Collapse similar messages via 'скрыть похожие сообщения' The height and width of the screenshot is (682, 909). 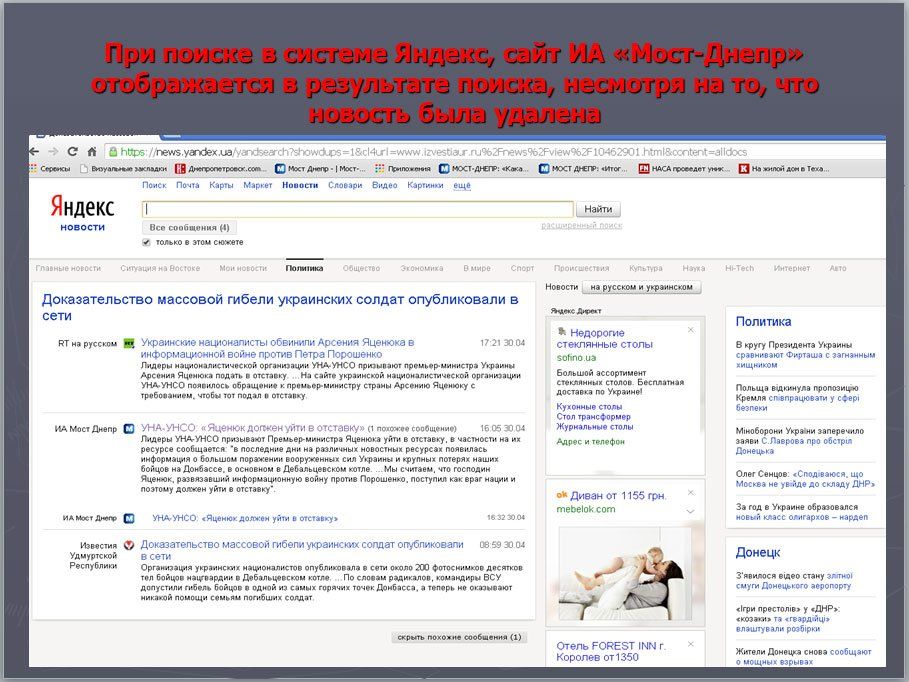pyautogui.click(x=459, y=637)
